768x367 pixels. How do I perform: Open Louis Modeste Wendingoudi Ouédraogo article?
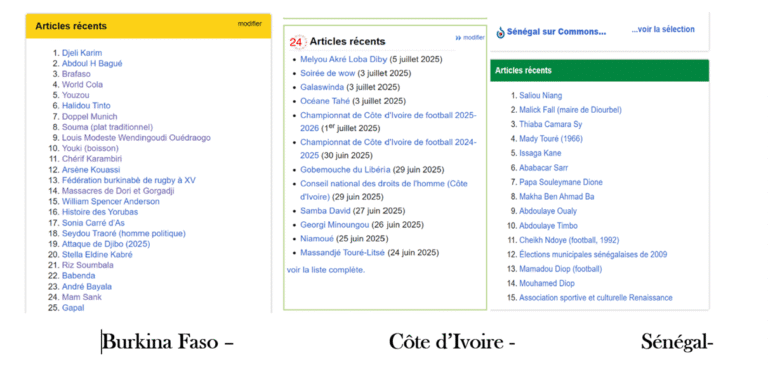pyautogui.click(x=136, y=138)
